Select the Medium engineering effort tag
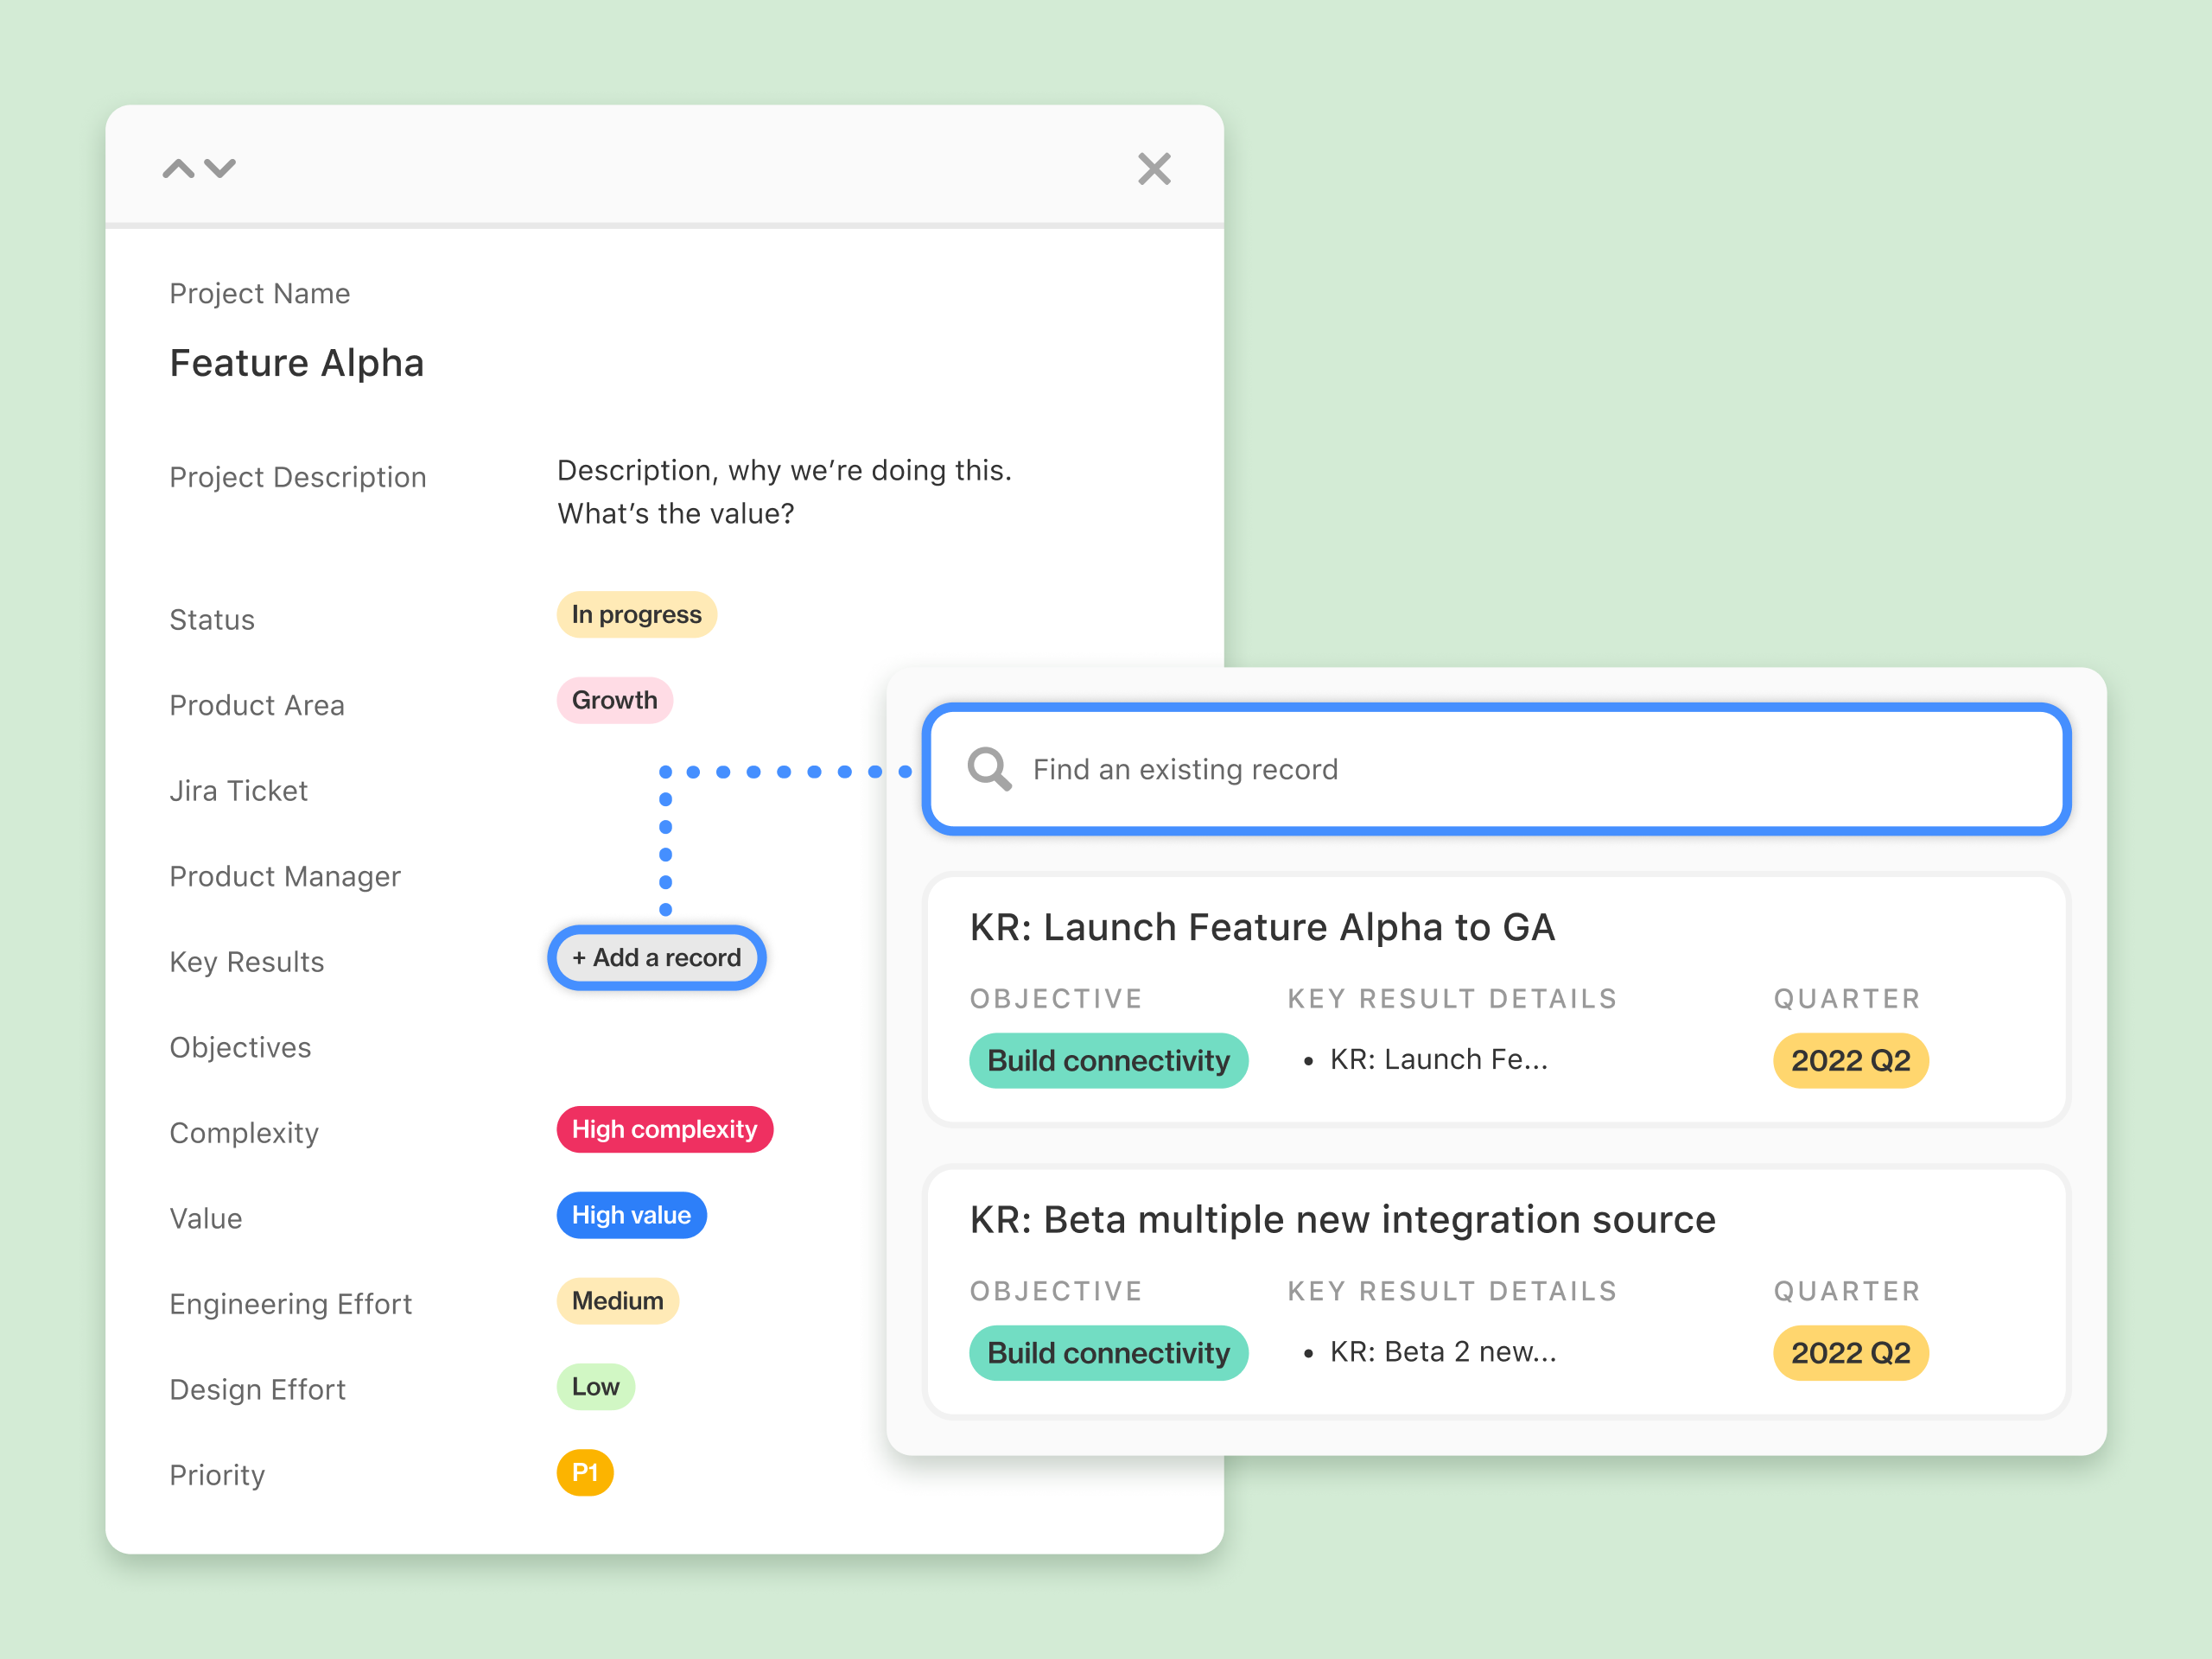This screenshot has width=2212, height=1659. [617, 1301]
